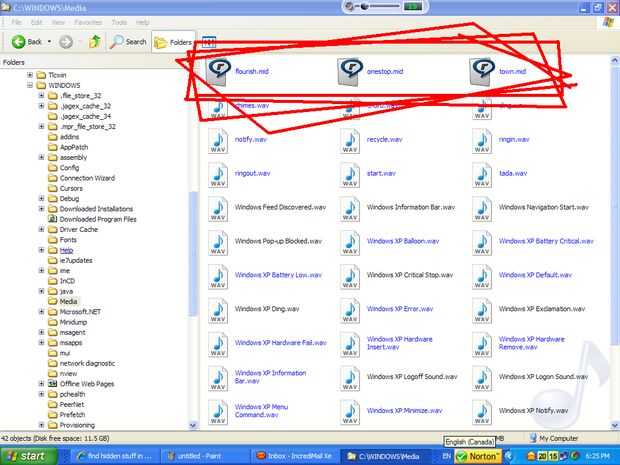Viewport: 620px width, 465px height.
Task: Select Windows XP Notify.wav icon
Action: tap(482, 412)
